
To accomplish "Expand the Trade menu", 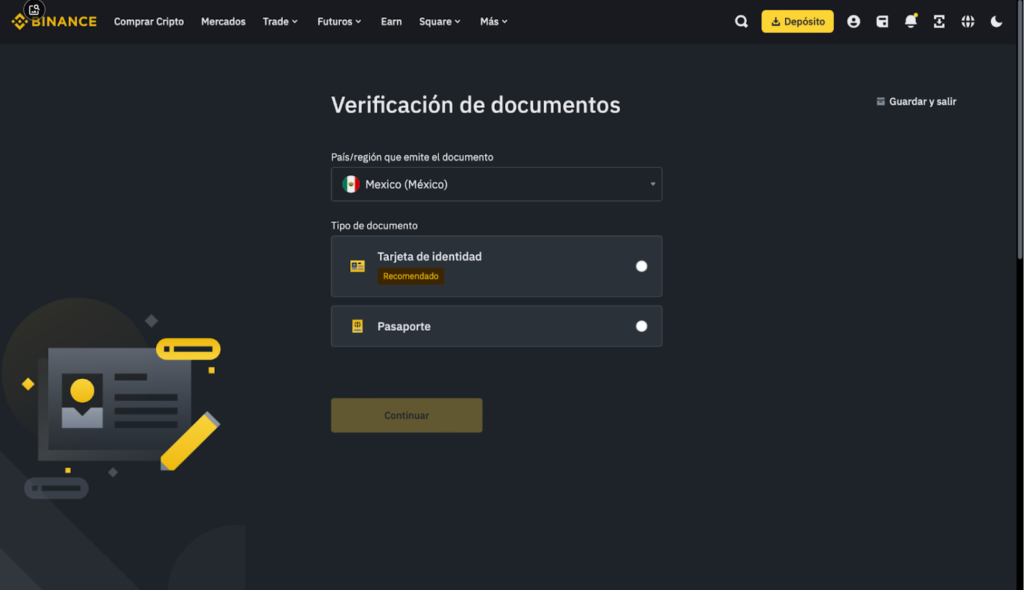I will [x=280, y=21].
